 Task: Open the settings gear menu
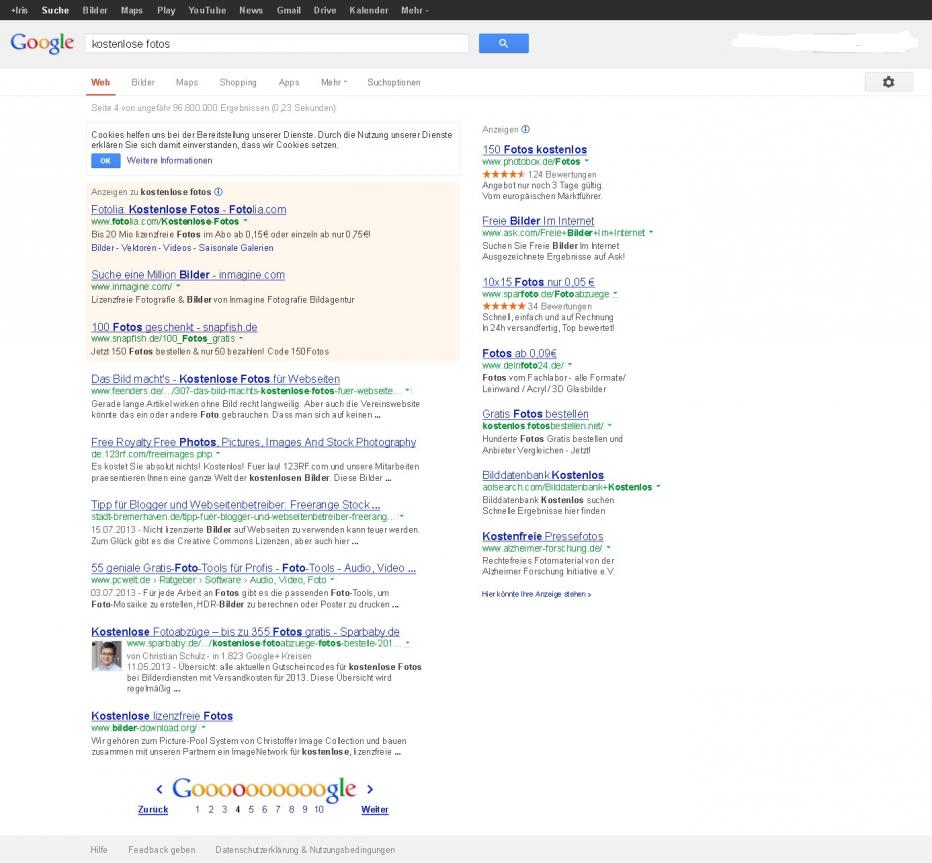[888, 82]
